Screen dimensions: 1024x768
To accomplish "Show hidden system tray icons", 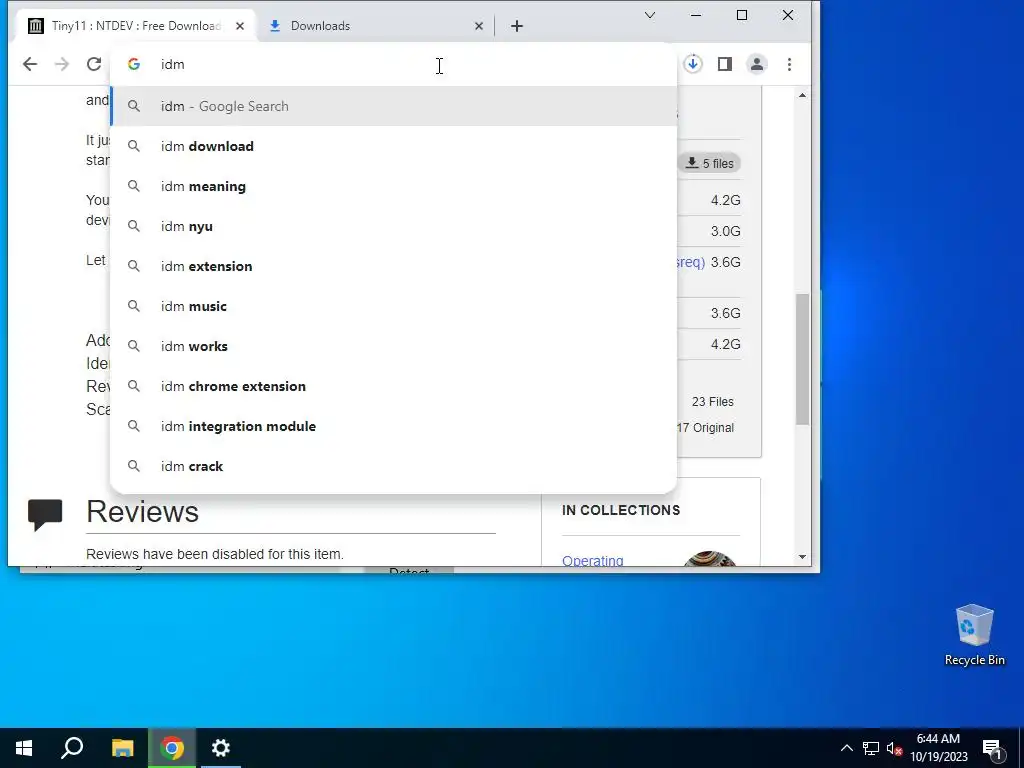I will (846, 748).
